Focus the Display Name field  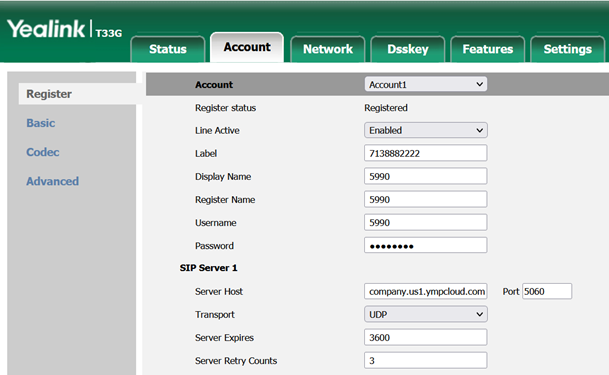[x=426, y=176]
